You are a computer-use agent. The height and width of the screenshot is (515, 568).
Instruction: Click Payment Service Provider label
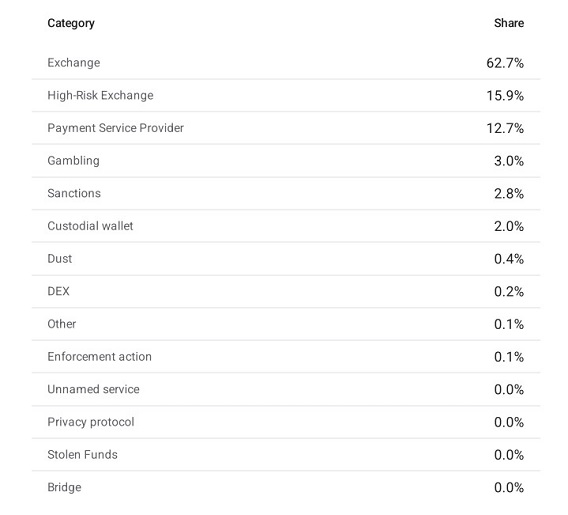(x=116, y=128)
